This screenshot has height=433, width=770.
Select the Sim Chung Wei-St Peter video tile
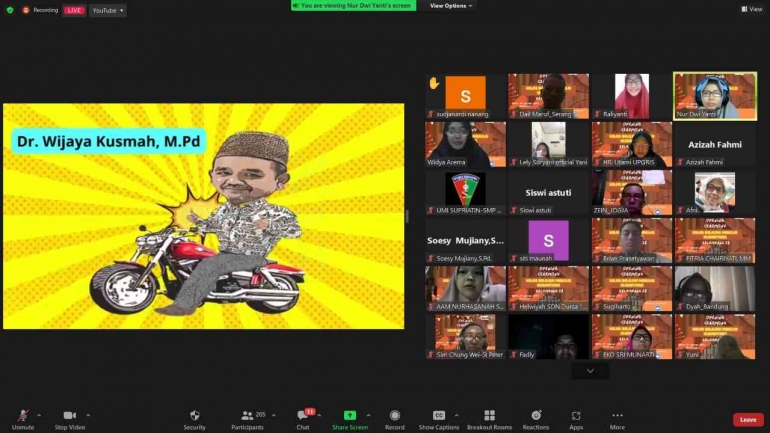point(466,337)
